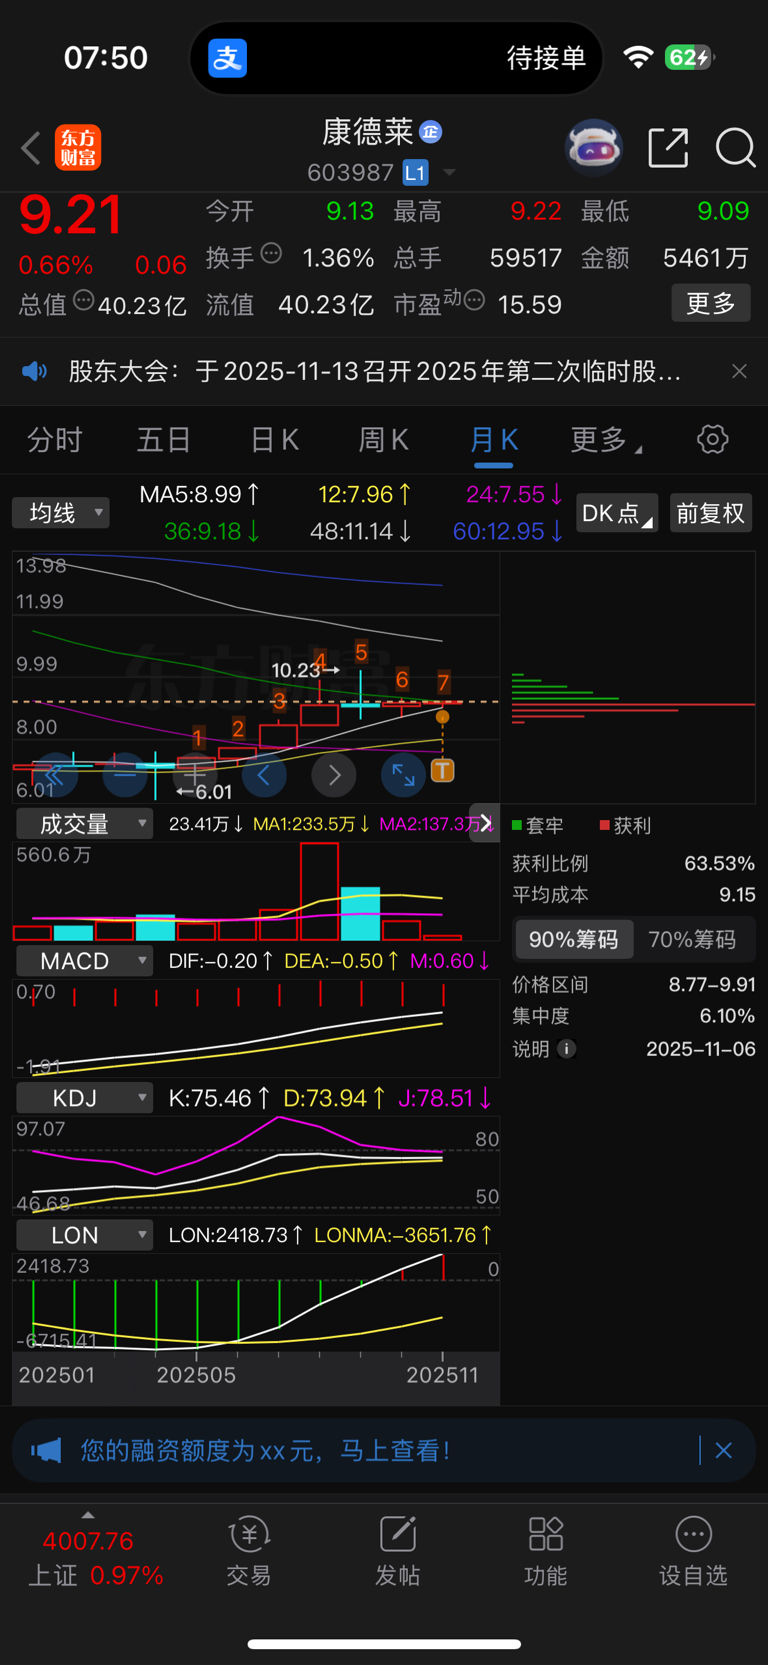The width and height of the screenshot is (769, 1665).
Task: Tap the MA5:8.99 moving average label
Action: (x=200, y=494)
